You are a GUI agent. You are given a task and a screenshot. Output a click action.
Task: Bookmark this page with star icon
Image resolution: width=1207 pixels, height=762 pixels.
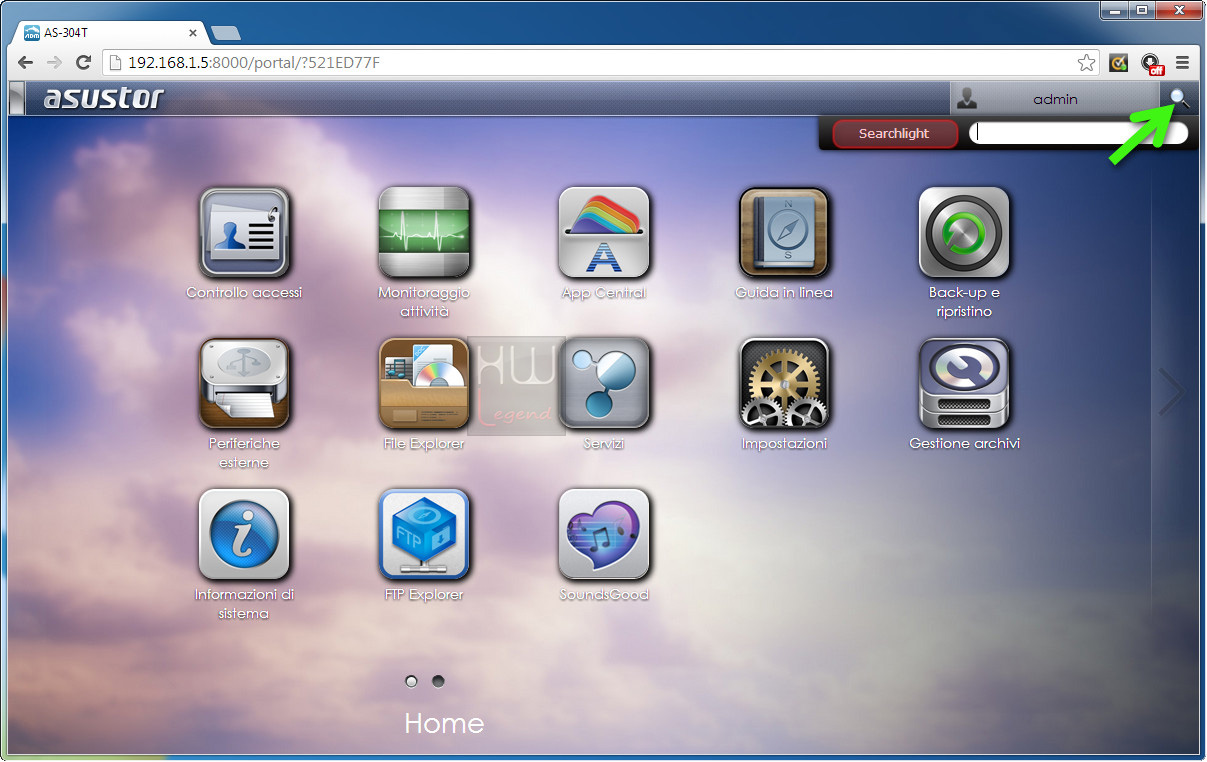click(1086, 63)
